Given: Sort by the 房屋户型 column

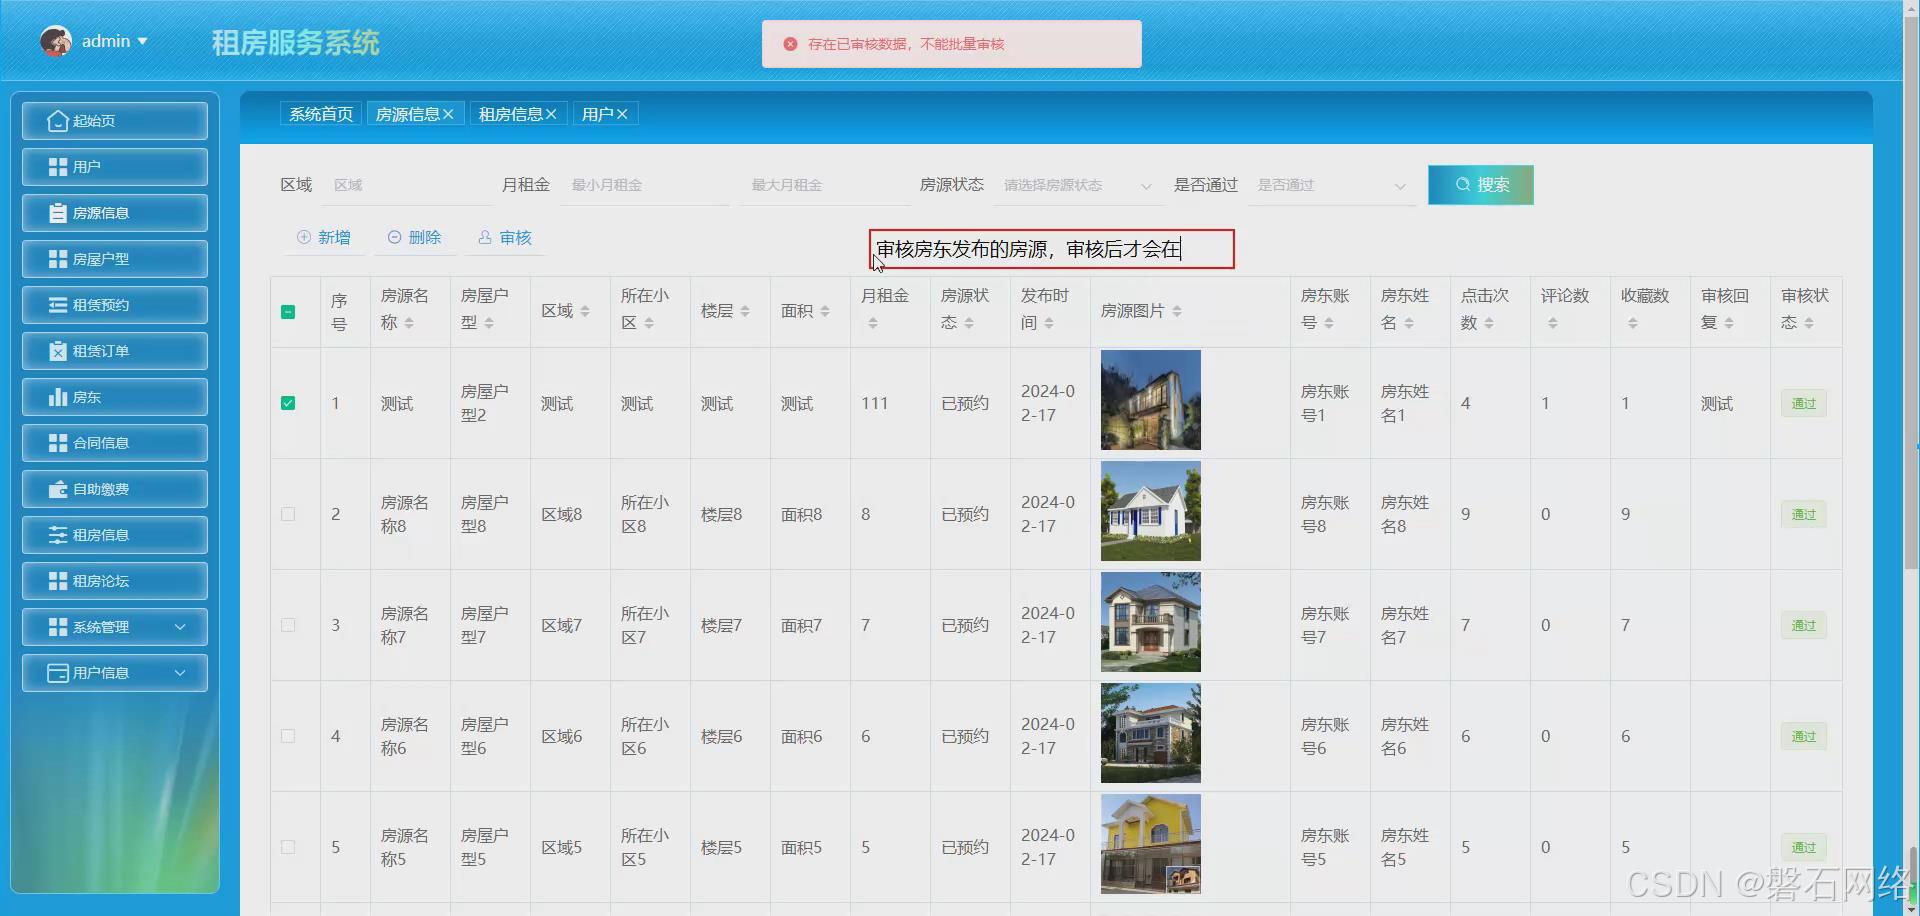Looking at the screenshot, I should pos(489,323).
